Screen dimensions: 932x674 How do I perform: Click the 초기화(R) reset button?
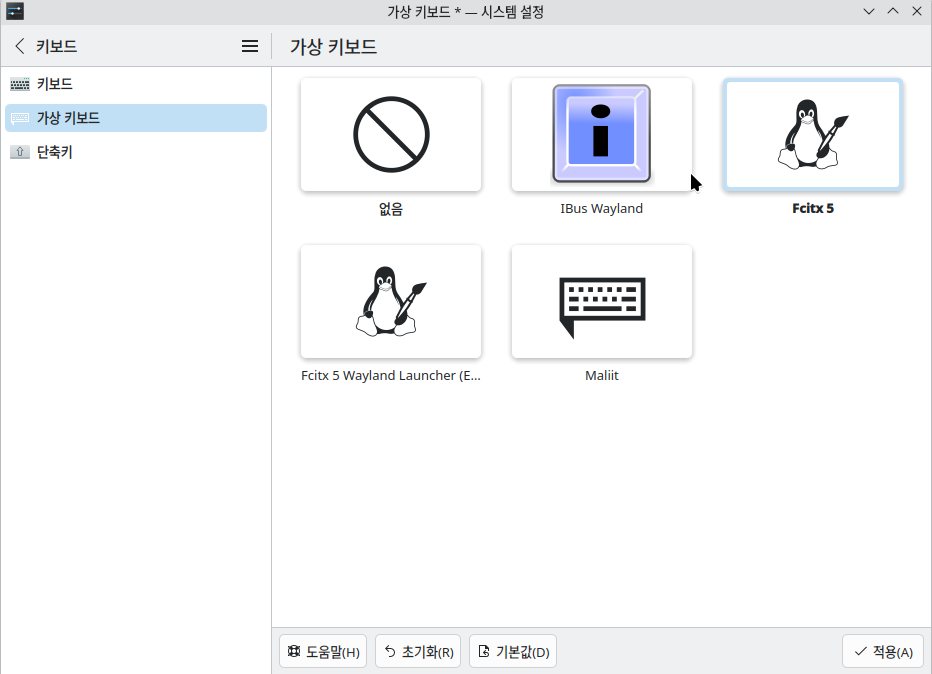(418, 651)
